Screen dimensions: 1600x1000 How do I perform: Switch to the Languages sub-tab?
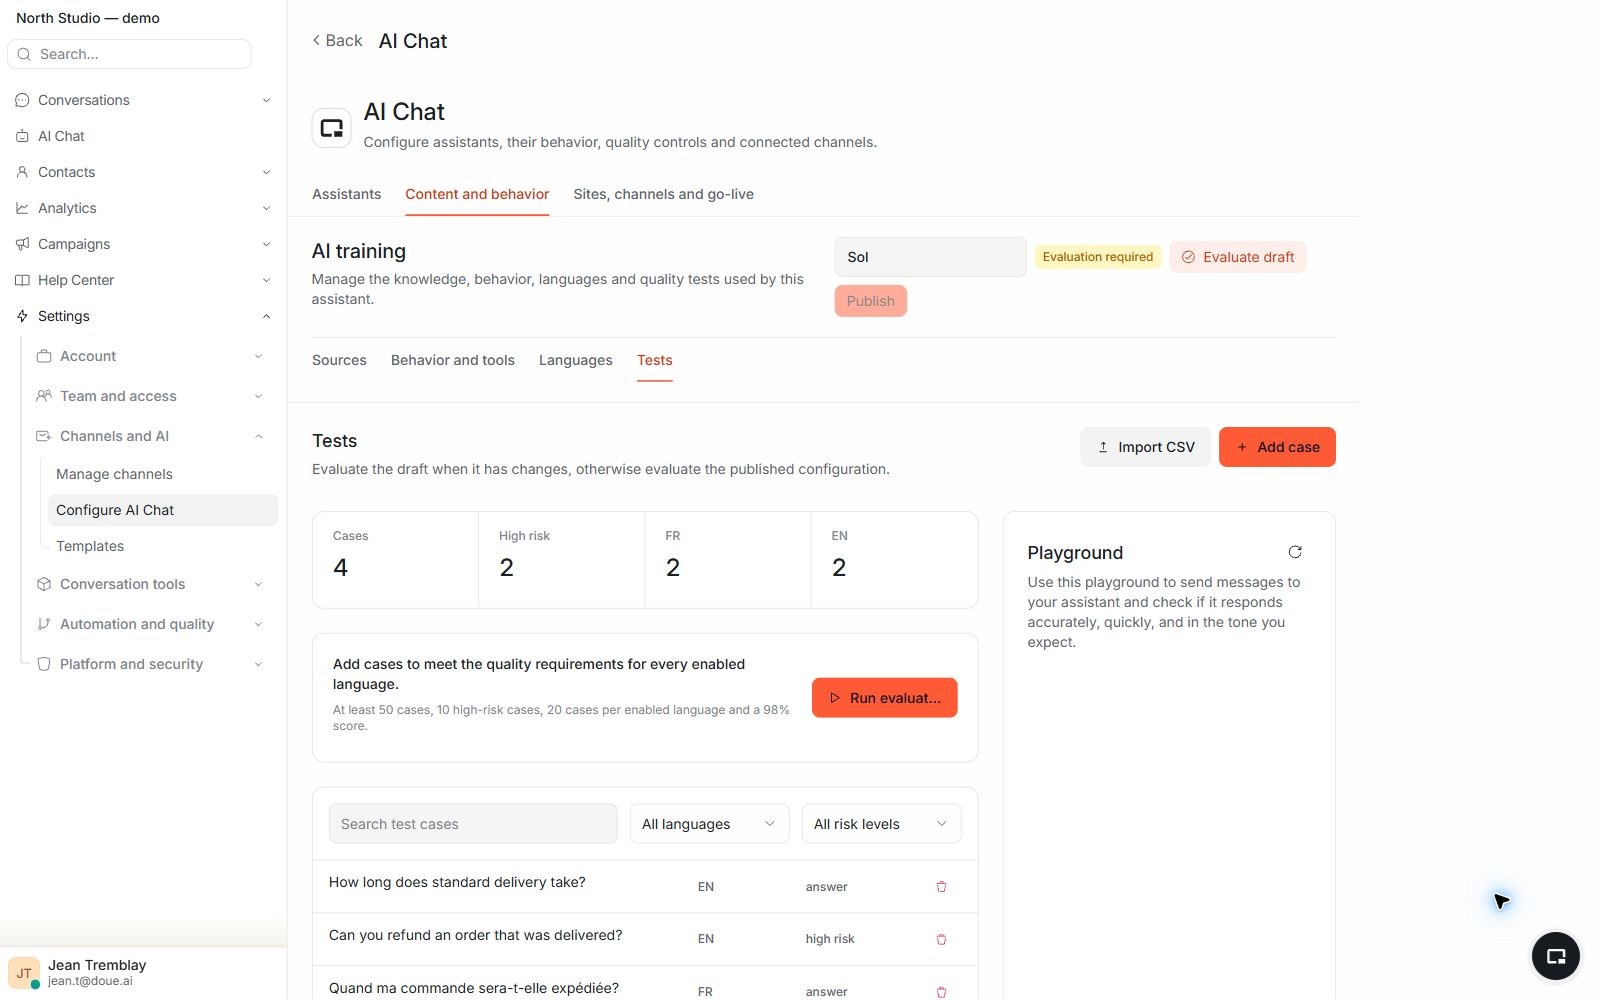pos(576,360)
